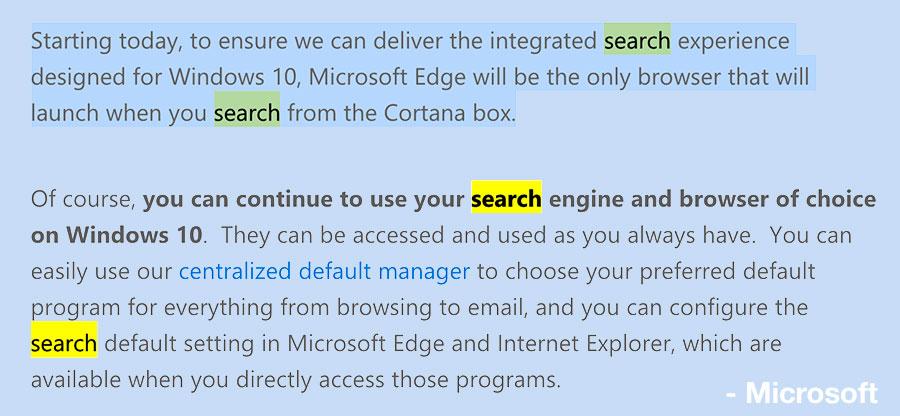Click the yellow highlighted search before engine

(506, 199)
